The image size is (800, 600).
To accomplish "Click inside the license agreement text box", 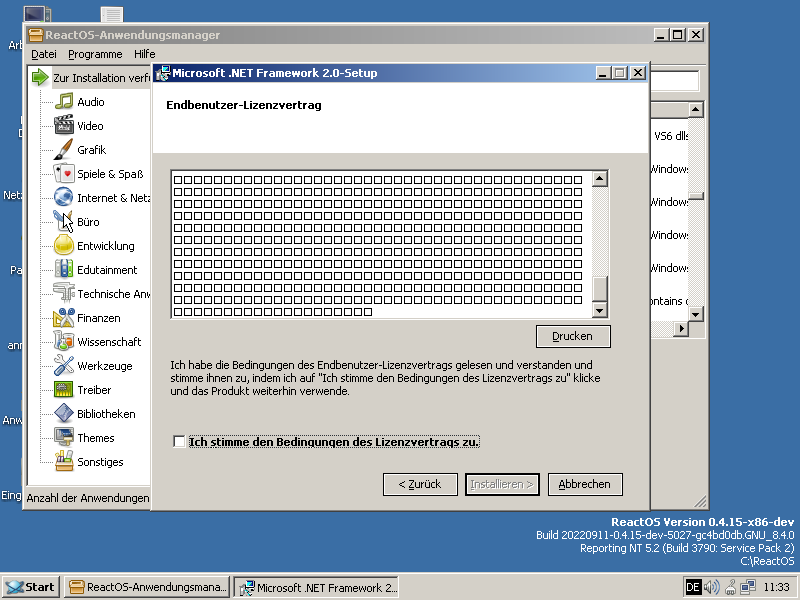I will pyautogui.click(x=382, y=244).
